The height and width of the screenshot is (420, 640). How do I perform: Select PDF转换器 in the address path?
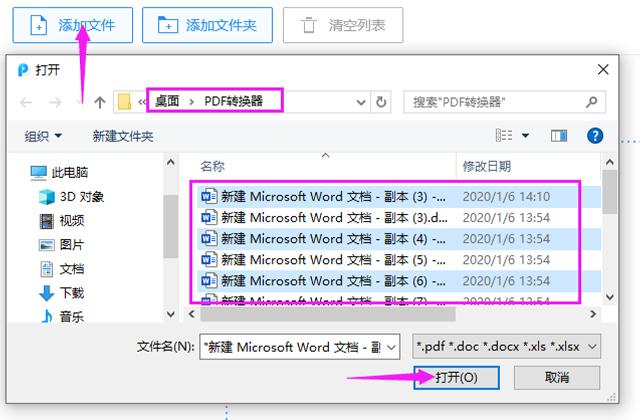coord(233,101)
